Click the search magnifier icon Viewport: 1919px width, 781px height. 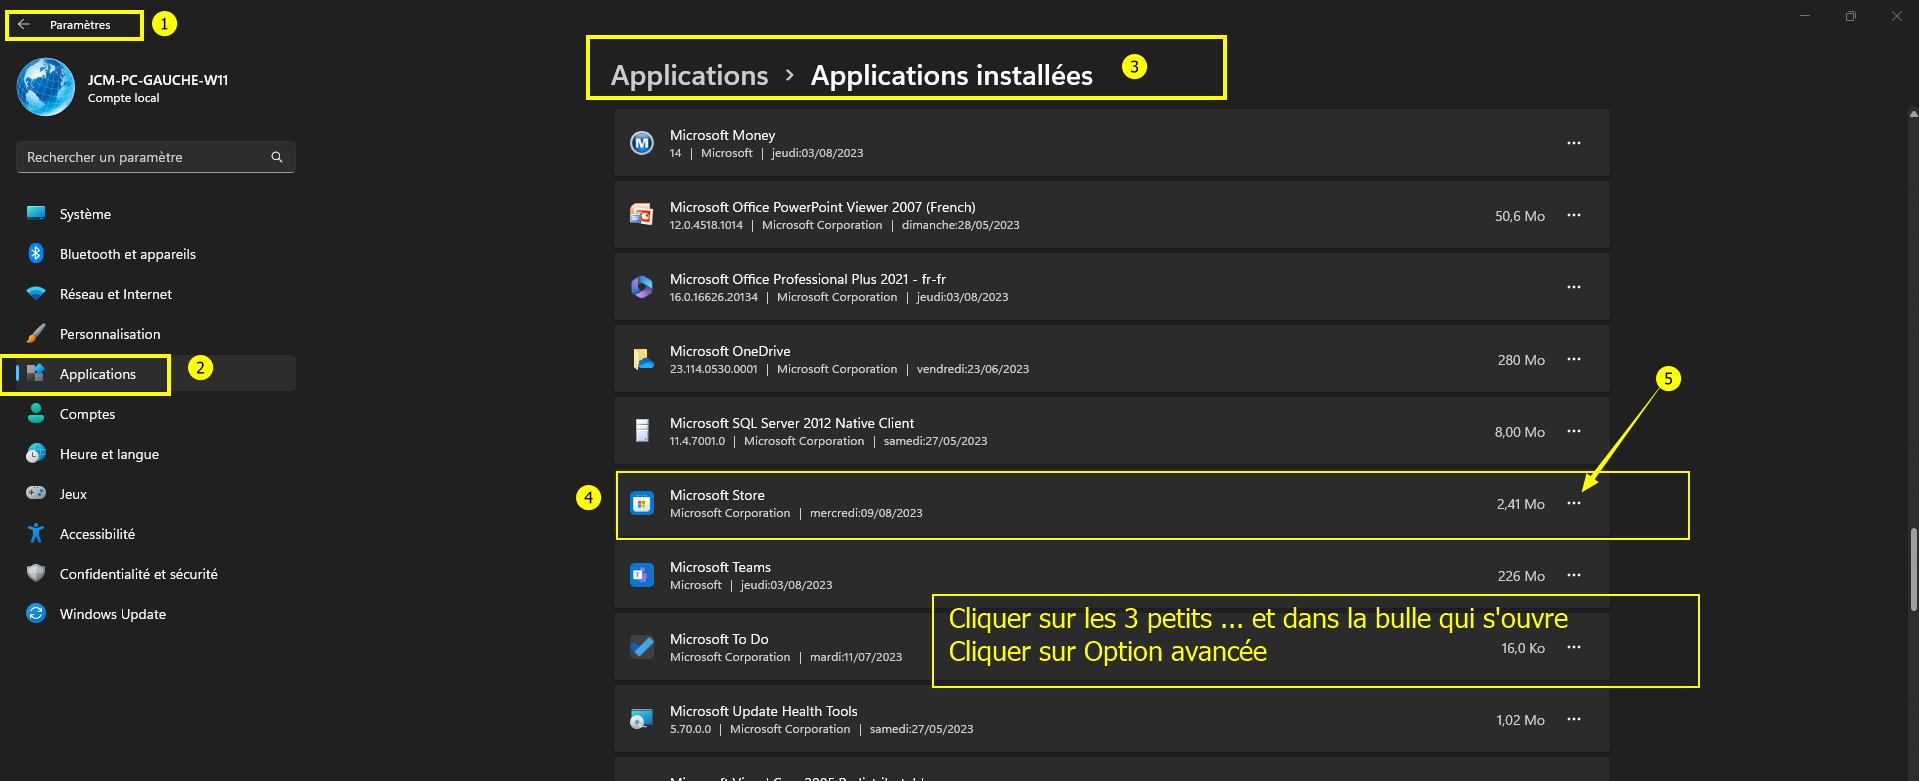[x=277, y=157]
